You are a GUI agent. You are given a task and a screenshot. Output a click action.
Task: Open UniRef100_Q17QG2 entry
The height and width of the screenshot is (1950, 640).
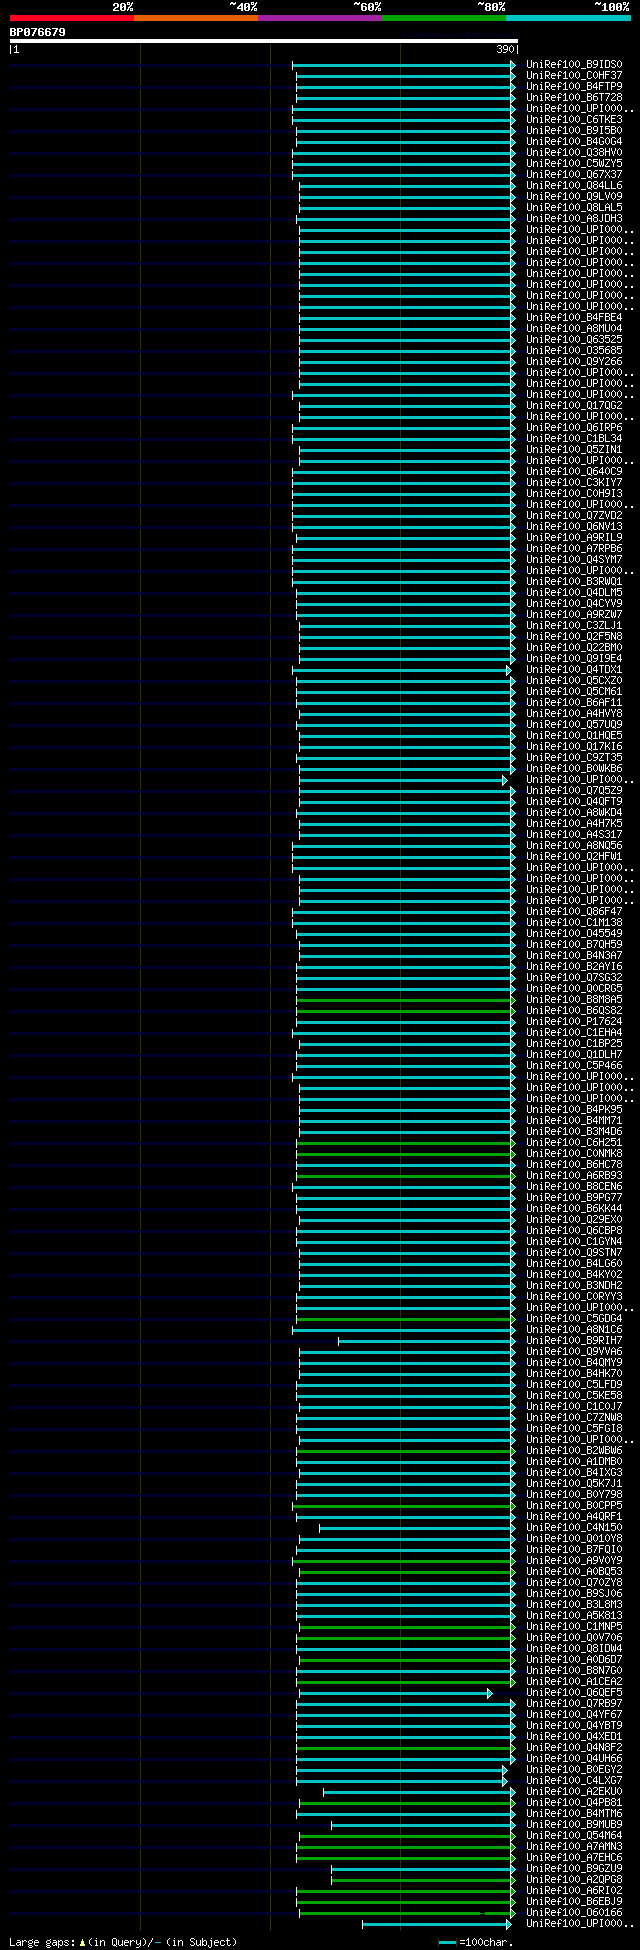point(574,405)
